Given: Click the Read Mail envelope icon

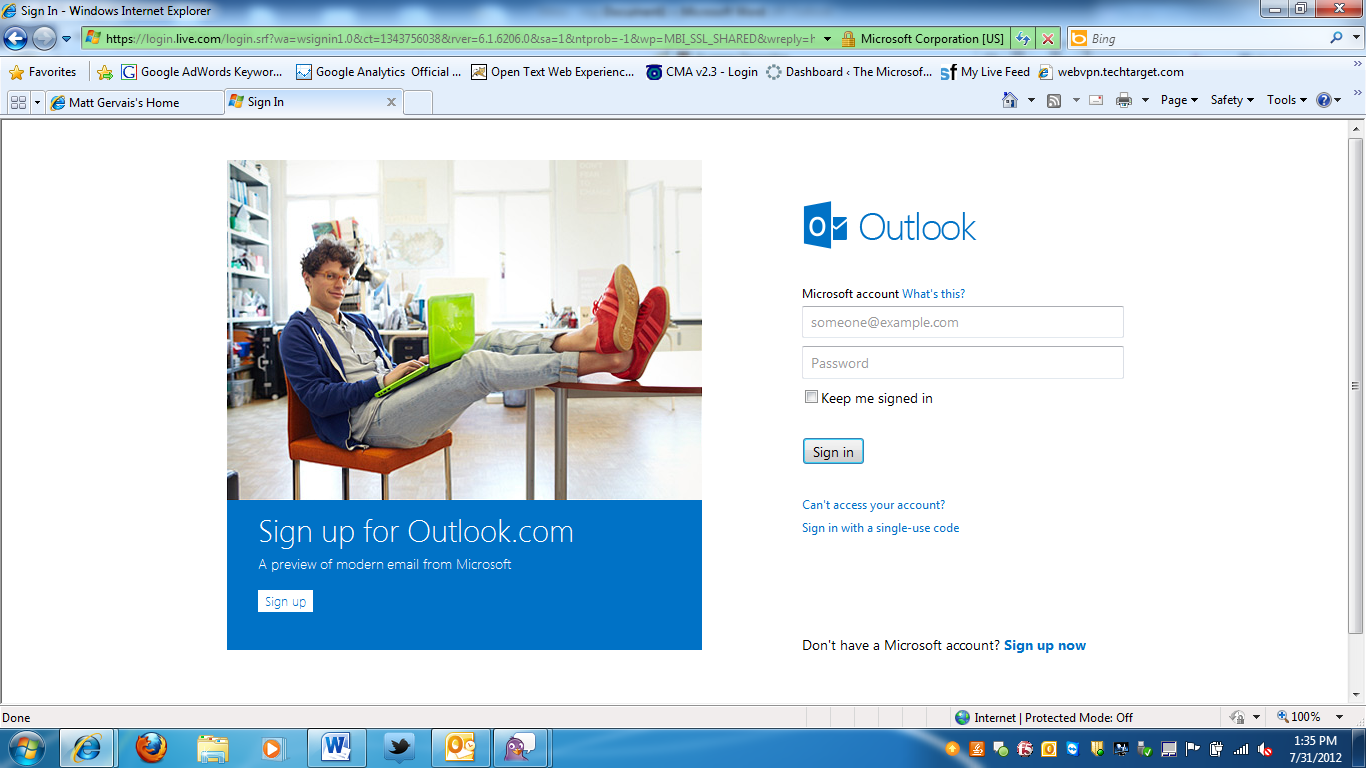Looking at the screenshot, I should [x=1096, y=100].
